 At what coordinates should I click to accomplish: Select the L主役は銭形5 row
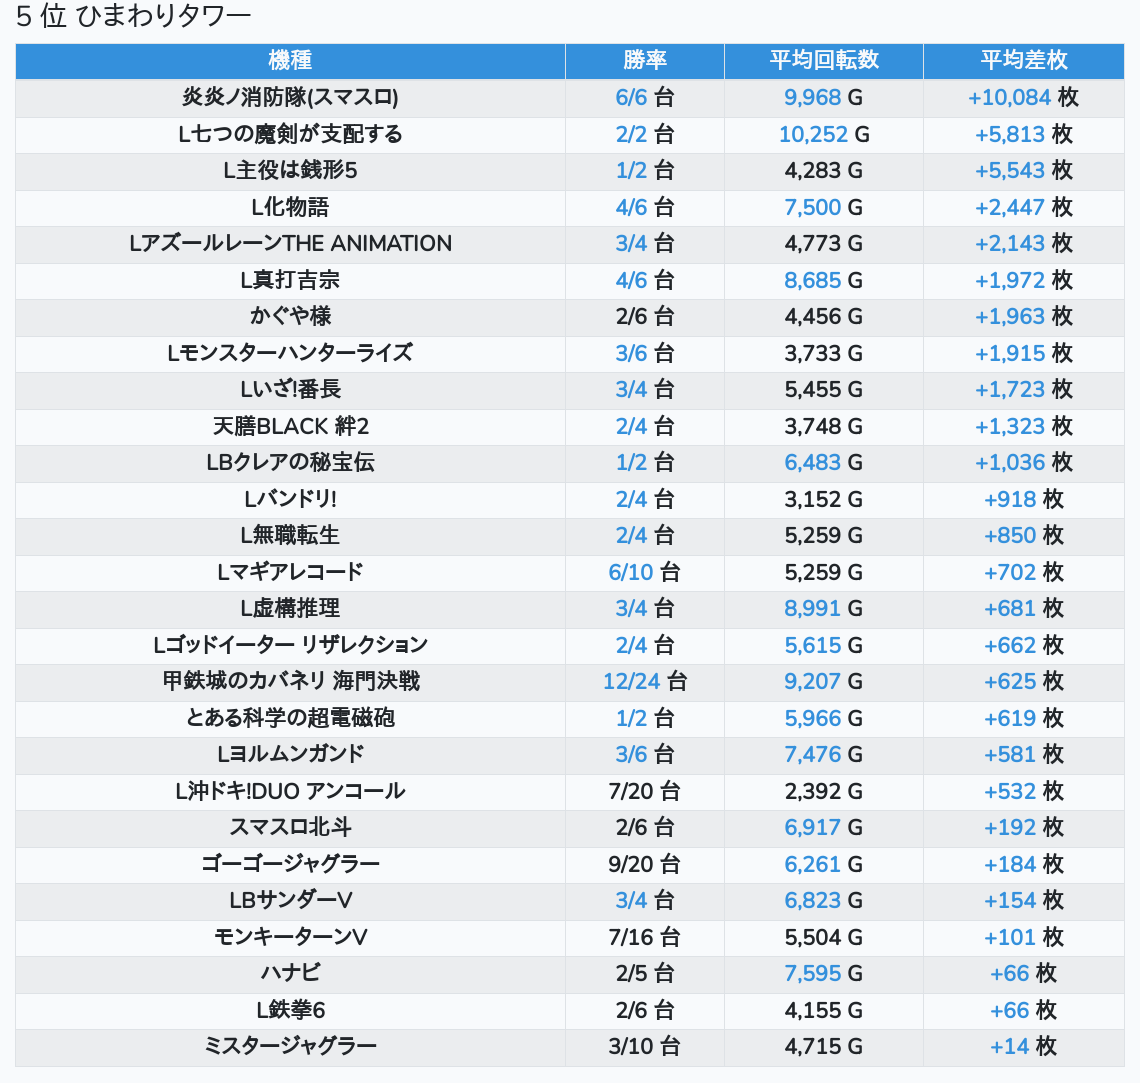click(x=290, y=170)
